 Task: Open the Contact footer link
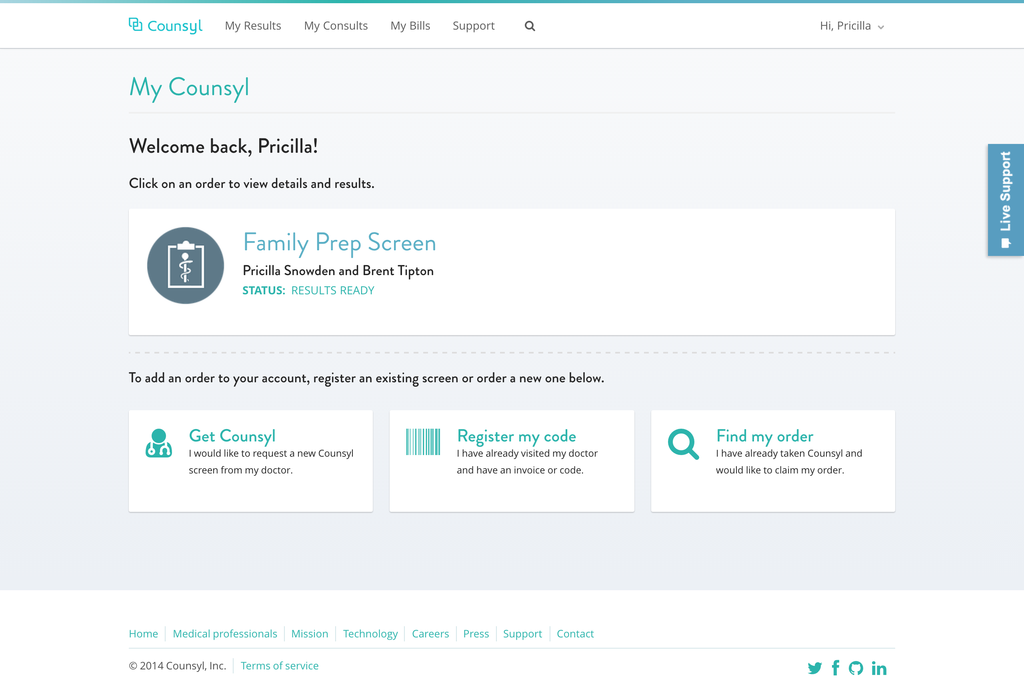tap(575, 634)
